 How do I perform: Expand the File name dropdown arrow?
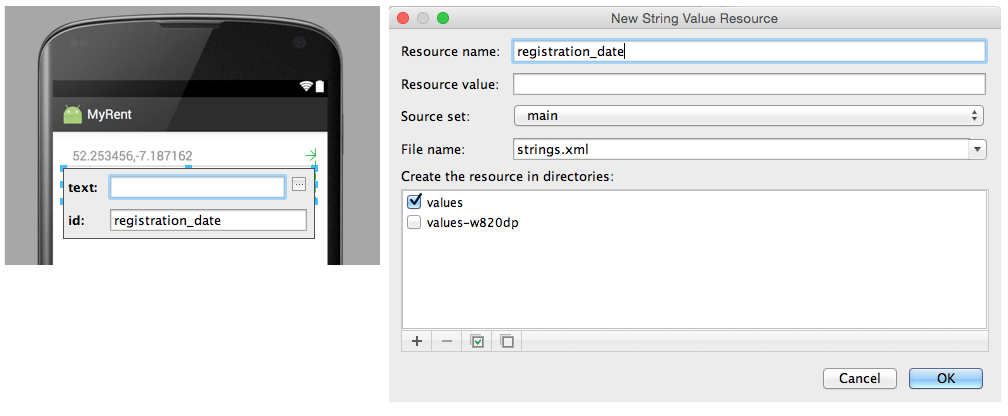point(977,150)
